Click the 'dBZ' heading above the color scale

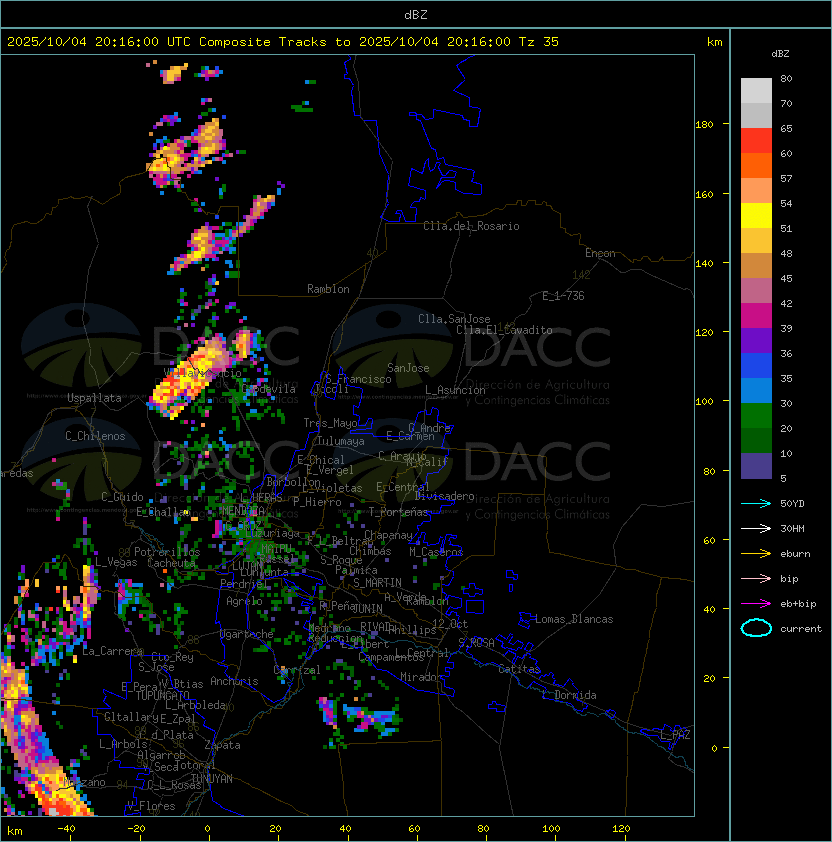tap(780, 54)
